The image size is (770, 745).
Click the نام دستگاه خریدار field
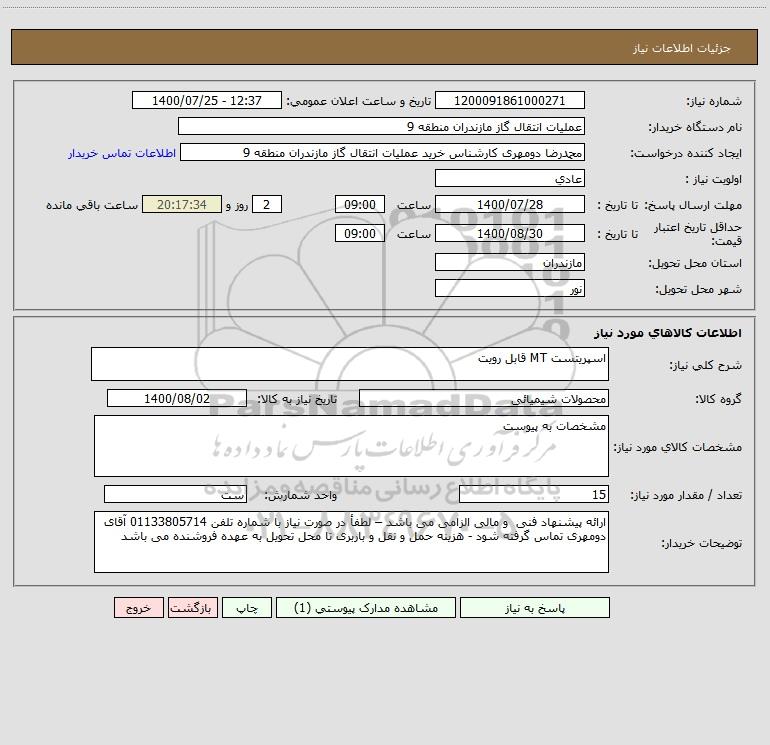(381, 126)
